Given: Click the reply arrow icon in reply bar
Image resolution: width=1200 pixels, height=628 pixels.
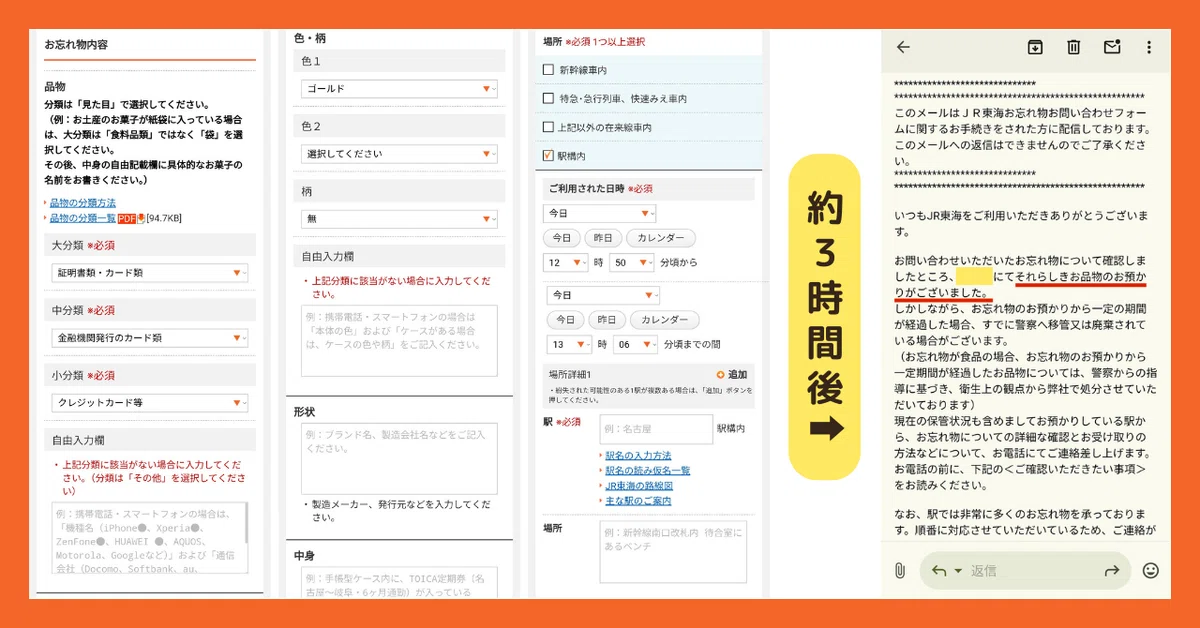Looking at the screenshot, I should (938, 570).
